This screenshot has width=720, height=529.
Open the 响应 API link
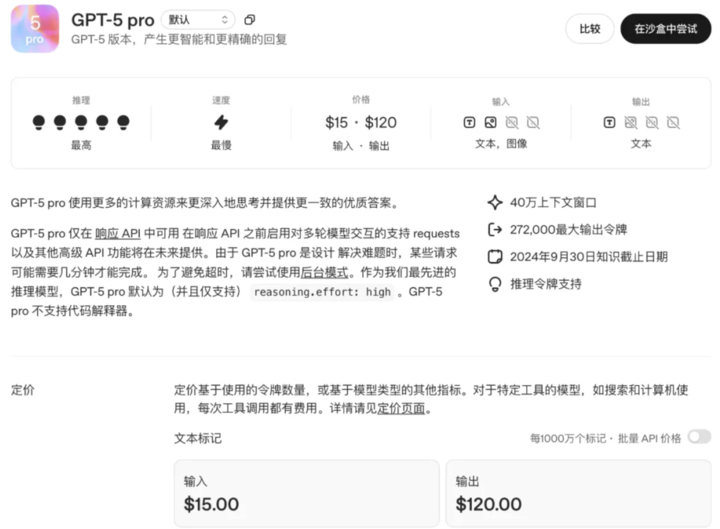117,231
